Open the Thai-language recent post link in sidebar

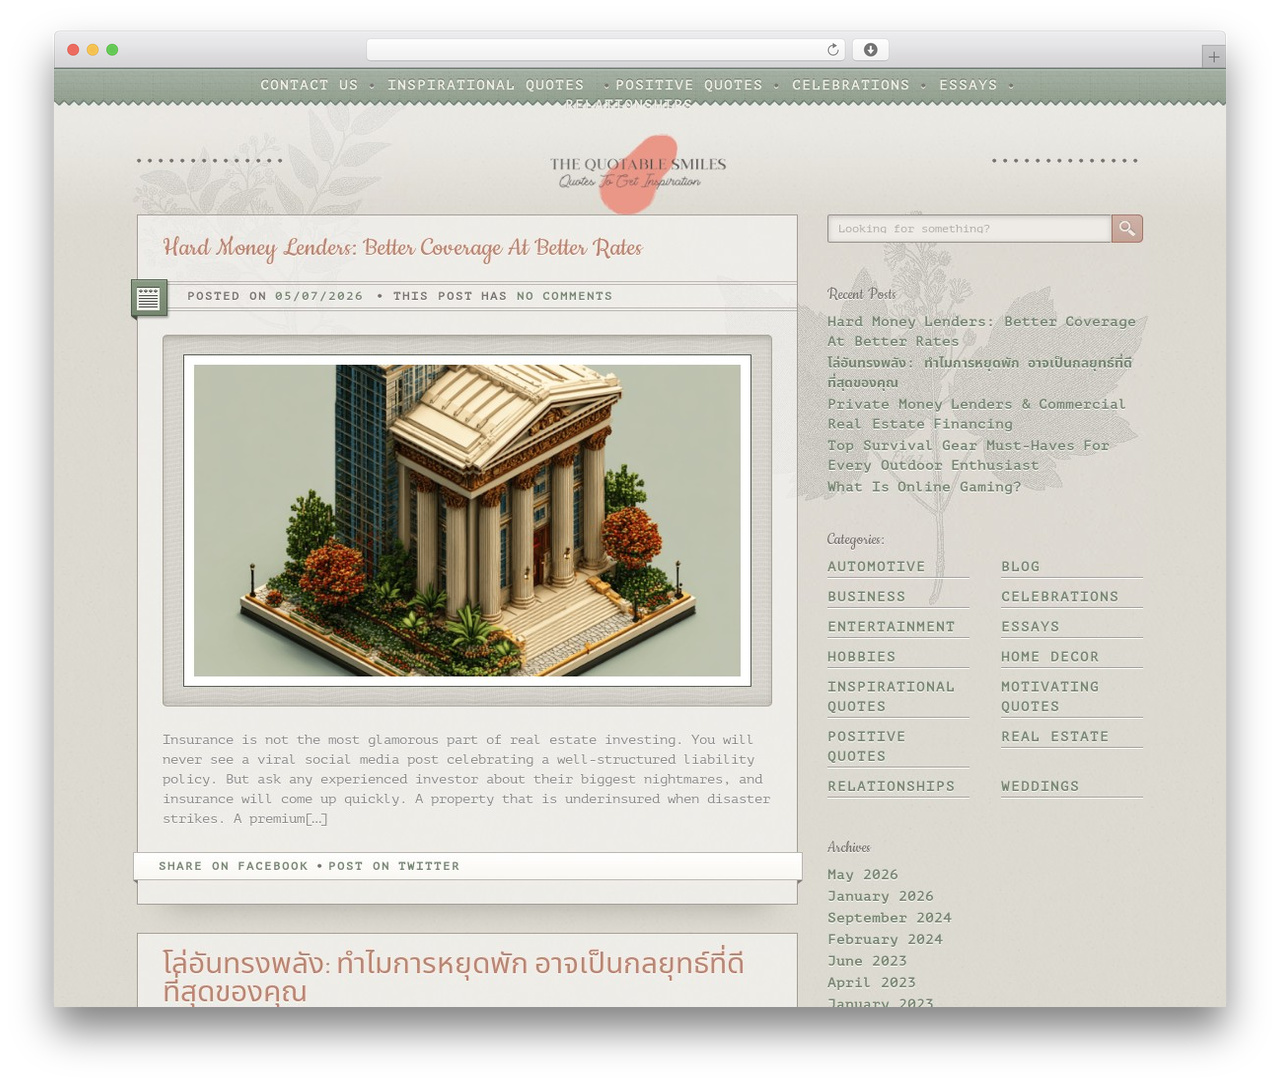[979, 372]
